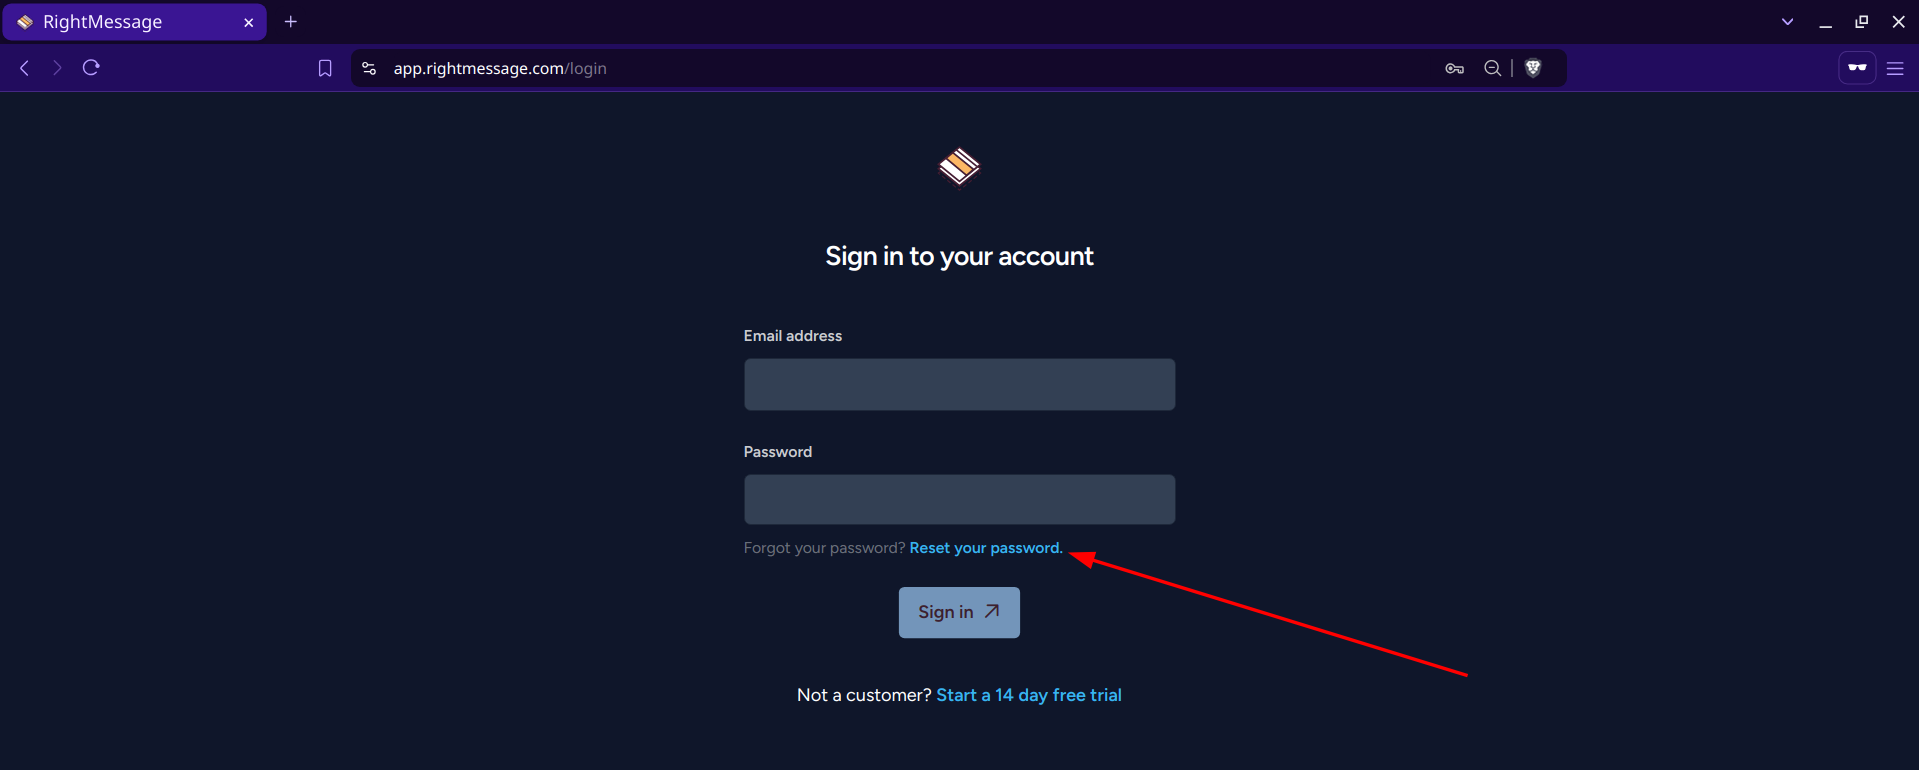Open the Brave Shields icon
Image resolution: width=1919 pixels, height=770 pixels.
(x=1533, y=68)
